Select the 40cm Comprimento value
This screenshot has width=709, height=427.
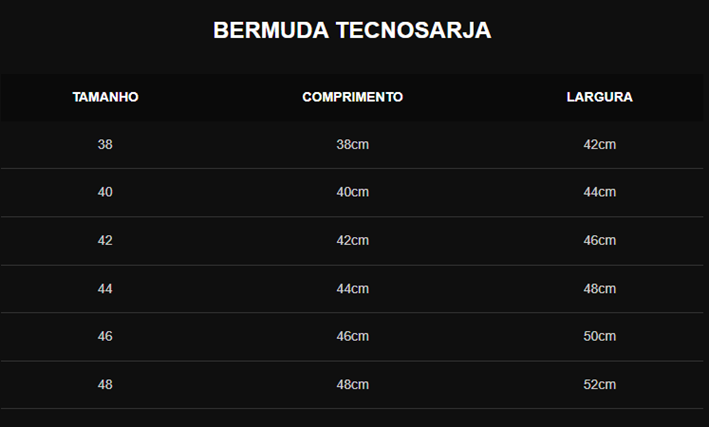click(x=352, y=192)
